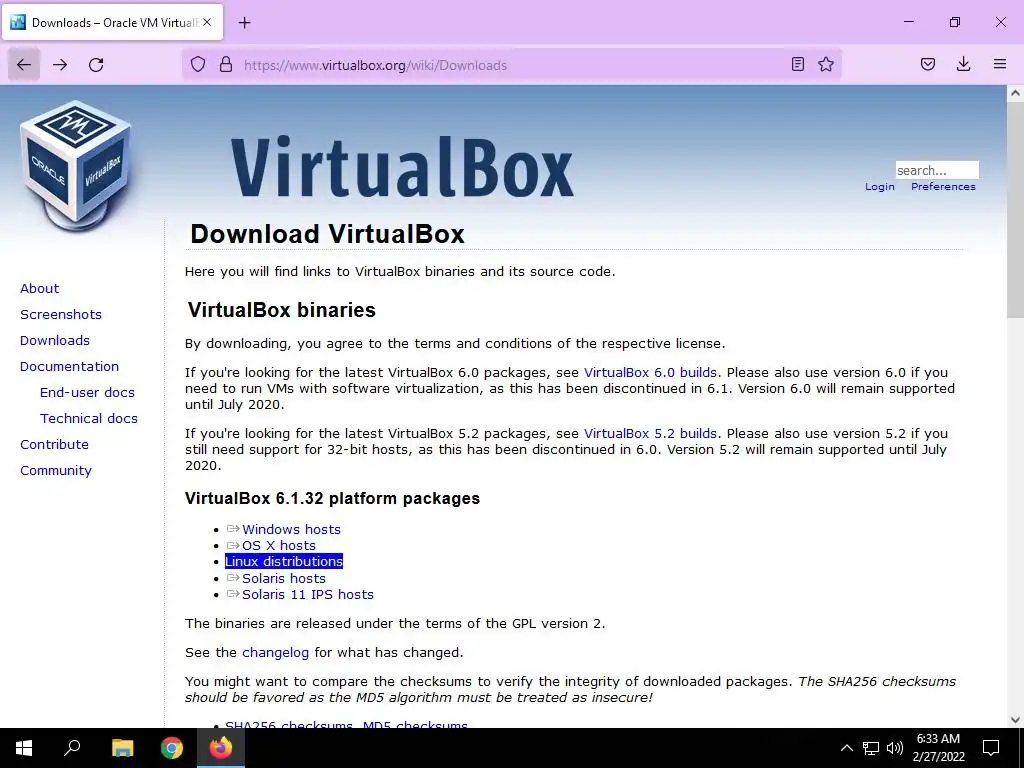
Task: Open Windows taskbar search magnifier
Action: 72,748
